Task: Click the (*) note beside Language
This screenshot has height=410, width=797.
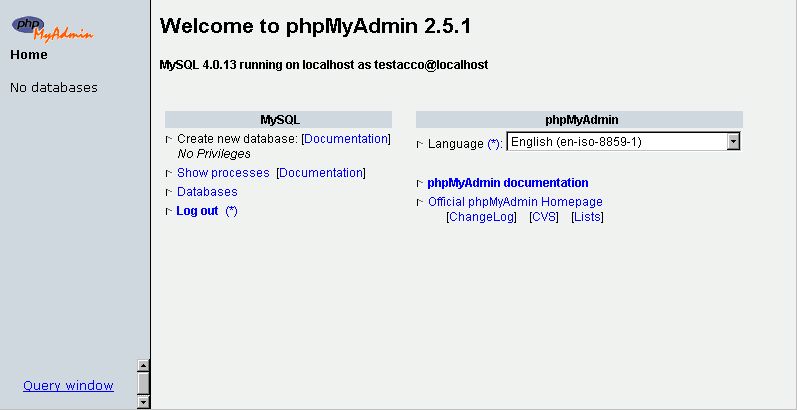Action: pos(494,144)
